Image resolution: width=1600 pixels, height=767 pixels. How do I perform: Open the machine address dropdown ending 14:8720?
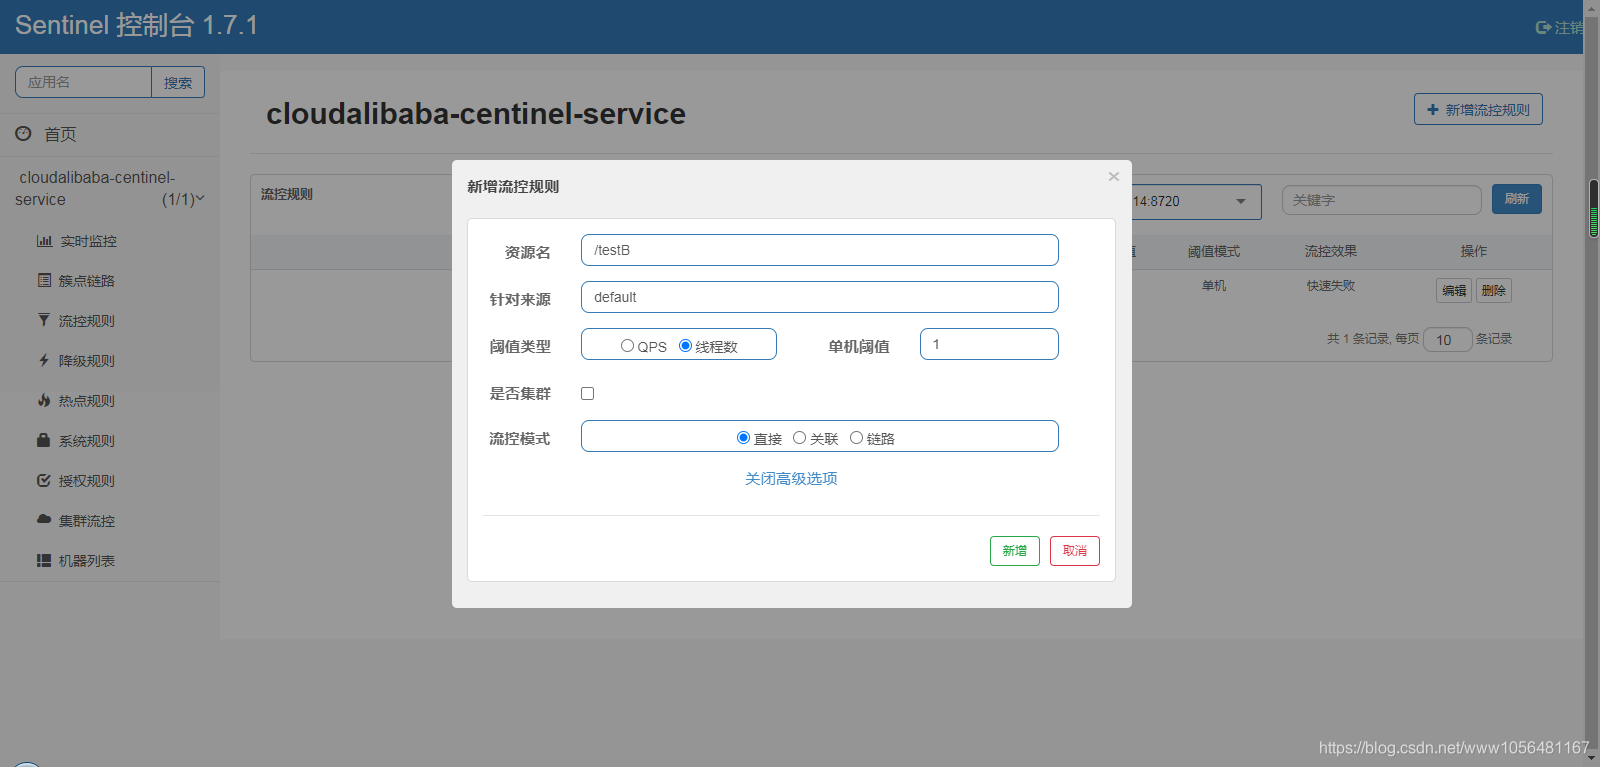tap(1196, 201)
